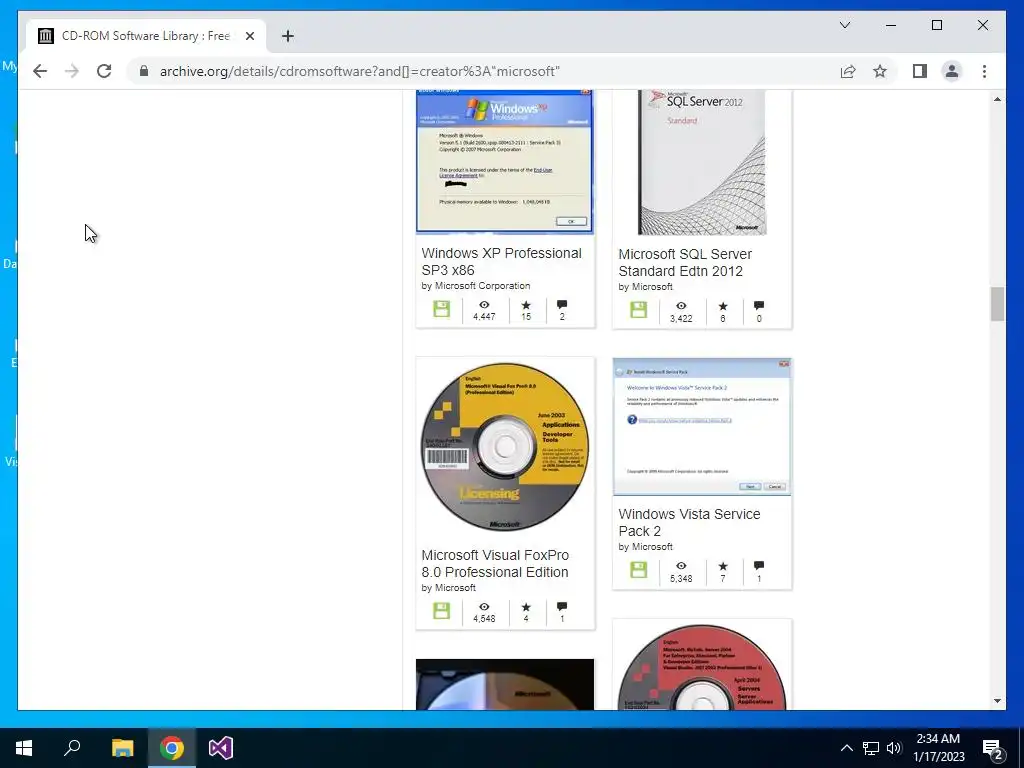This screenshot has width=1024, height=768.
Task: Open the SQL Server 2012 cover thumbnail
Action: pyautogui.click(x=702, y=163)
